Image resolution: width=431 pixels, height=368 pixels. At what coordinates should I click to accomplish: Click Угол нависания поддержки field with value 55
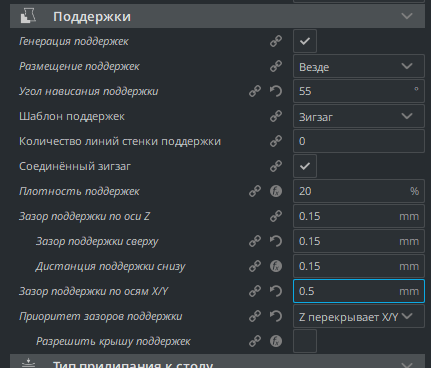coord(359,91)
